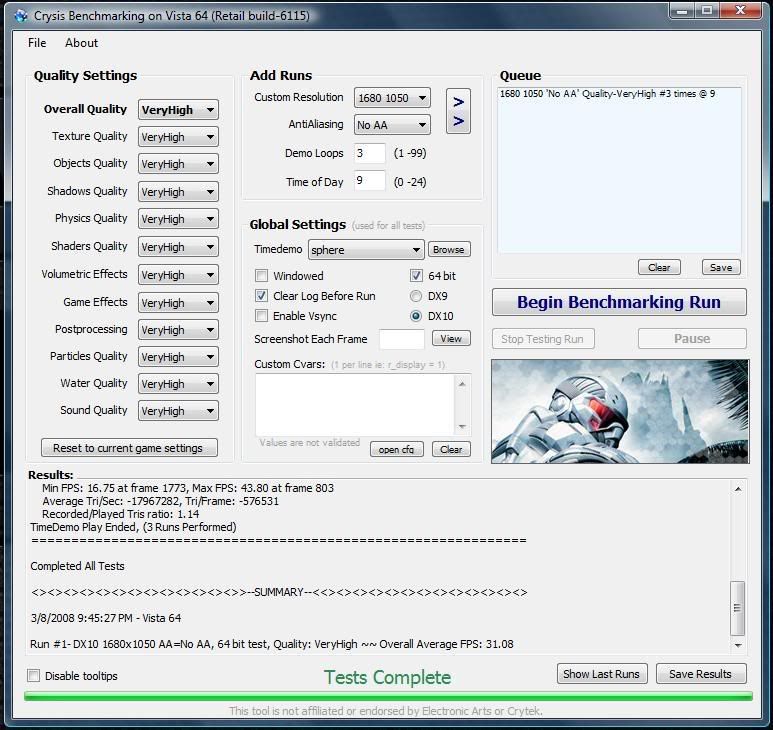Click the Crysis nanosuit artwork image

pos(620,411)
